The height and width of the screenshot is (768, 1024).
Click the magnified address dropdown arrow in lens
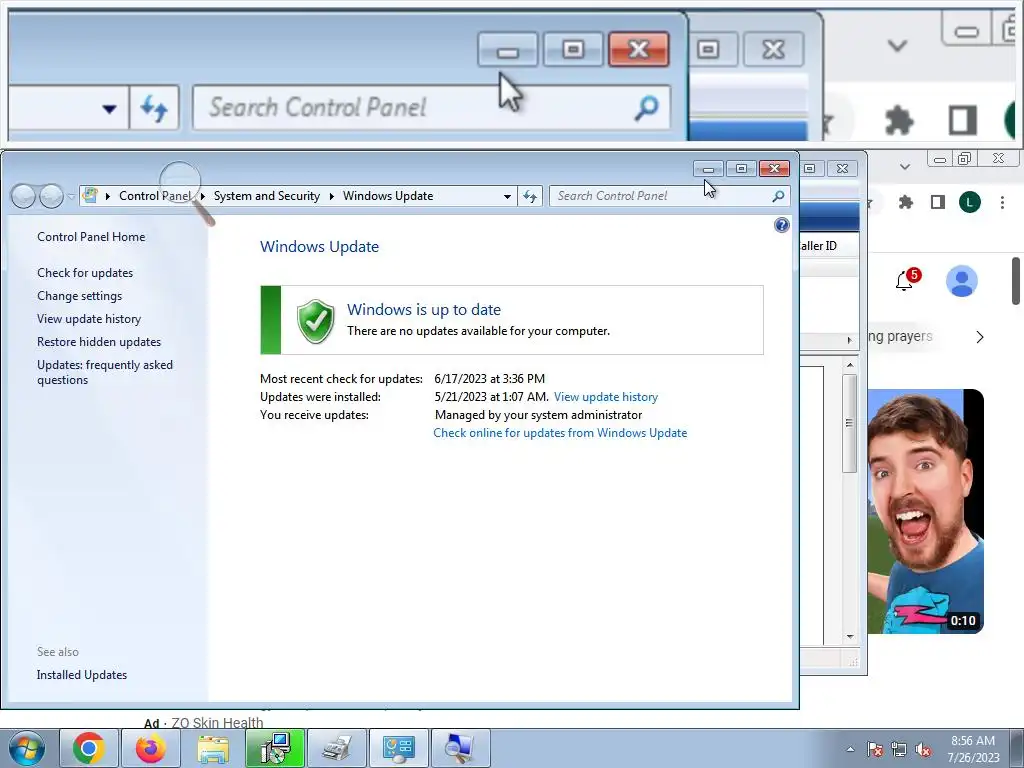click(109, 108)
